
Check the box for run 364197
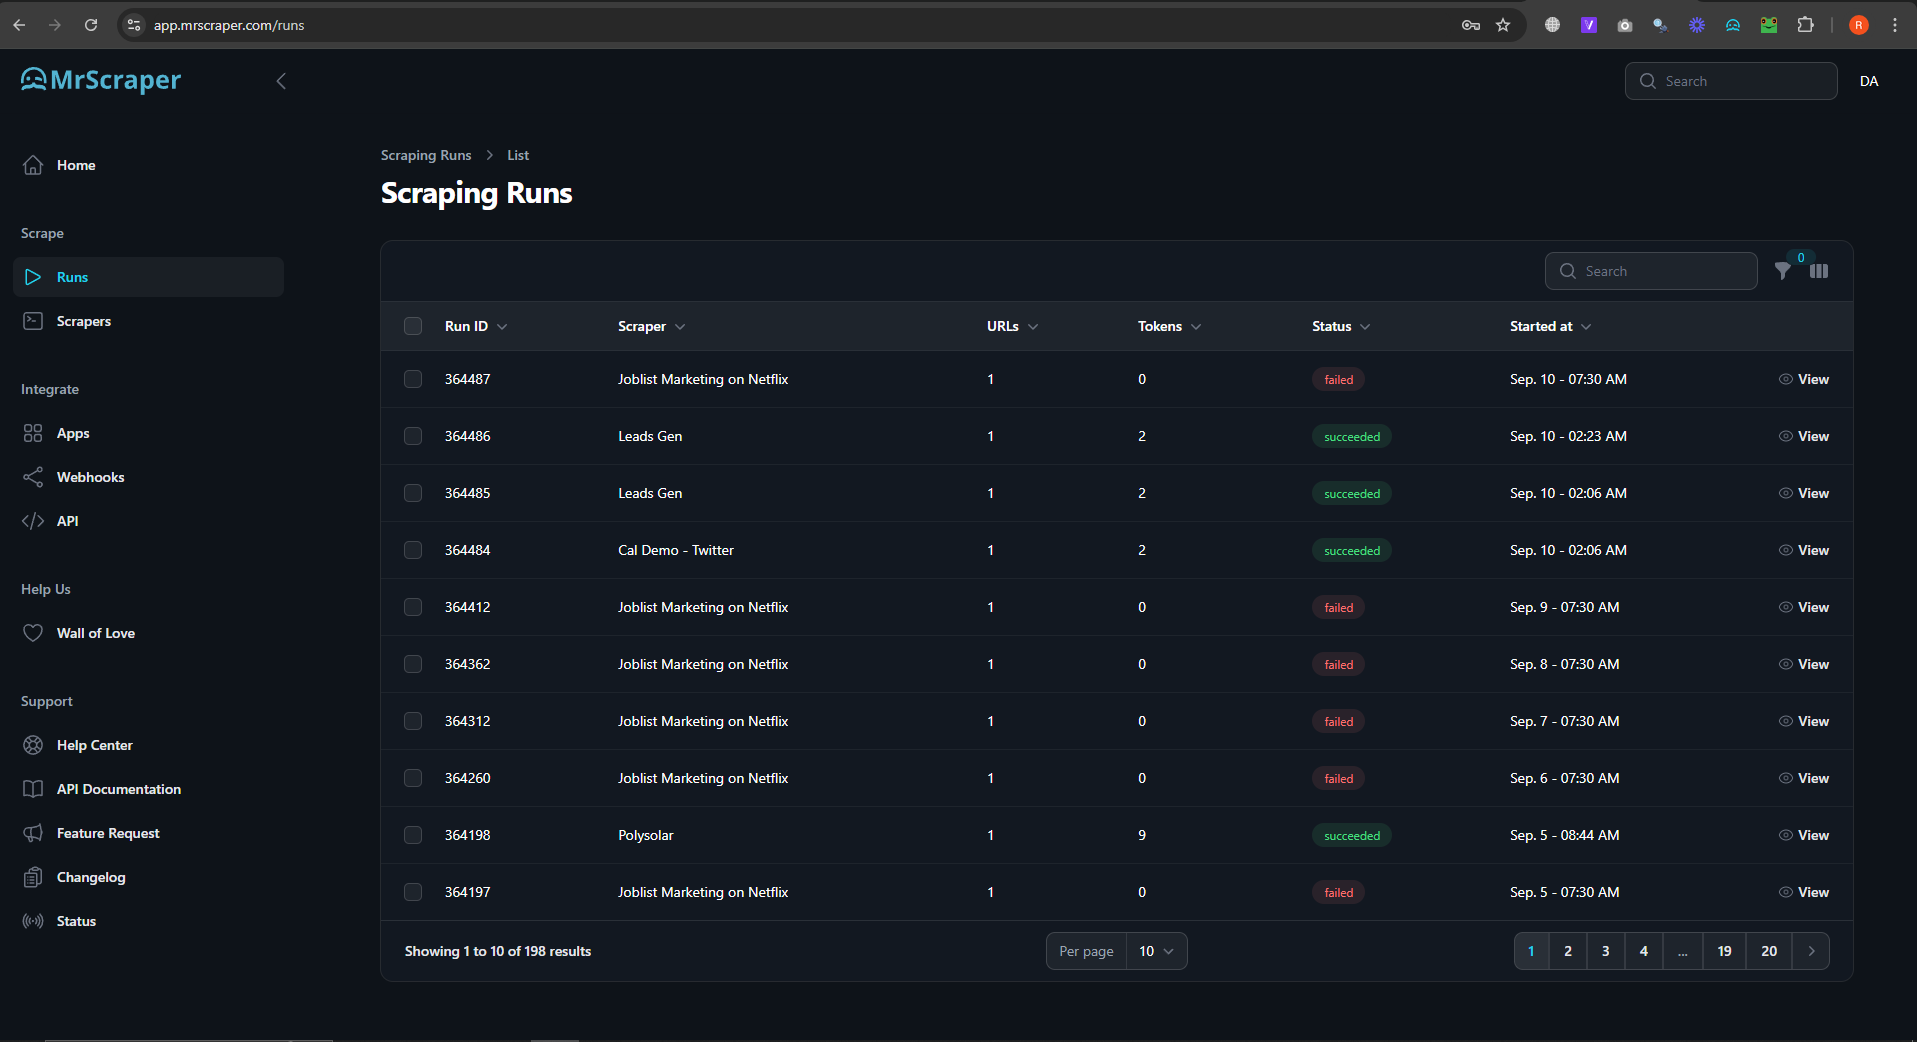pyautogui.click(x=413, y=892)
